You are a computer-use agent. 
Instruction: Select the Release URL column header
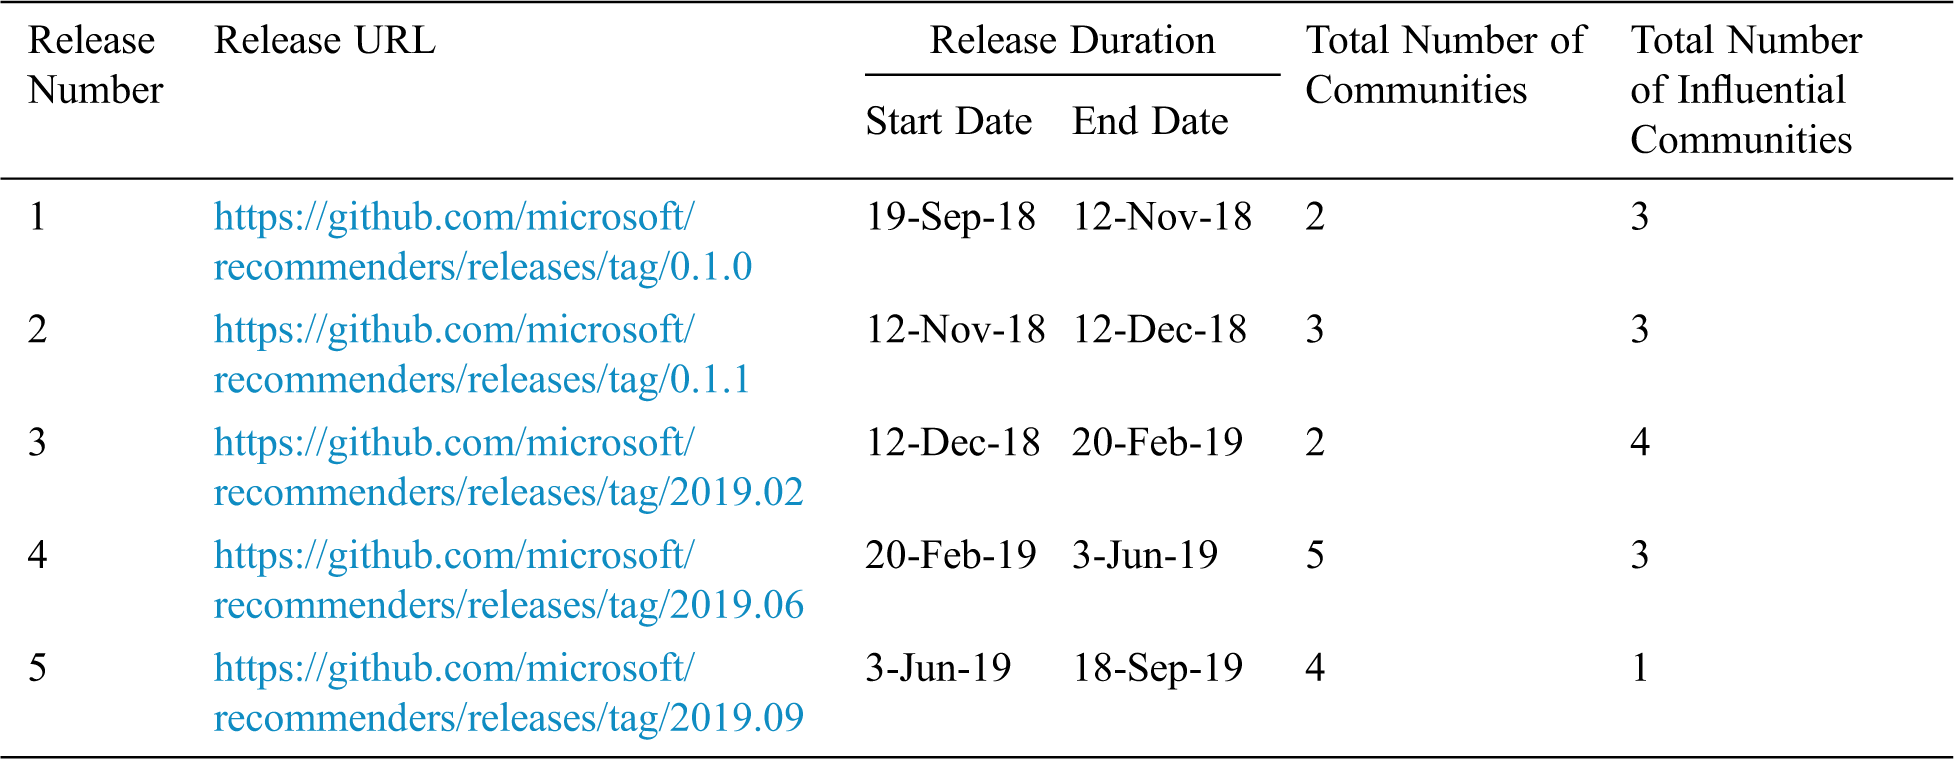pyautogui.click(x=325, y=41)
